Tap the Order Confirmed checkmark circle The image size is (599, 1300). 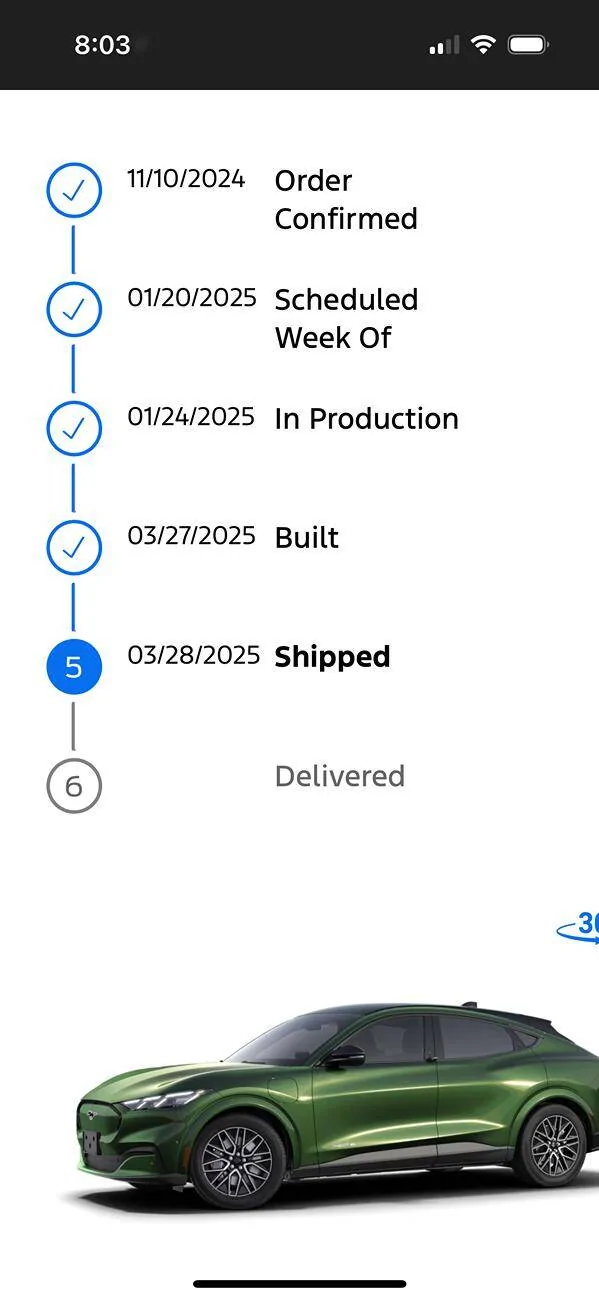tap(74, 190)
